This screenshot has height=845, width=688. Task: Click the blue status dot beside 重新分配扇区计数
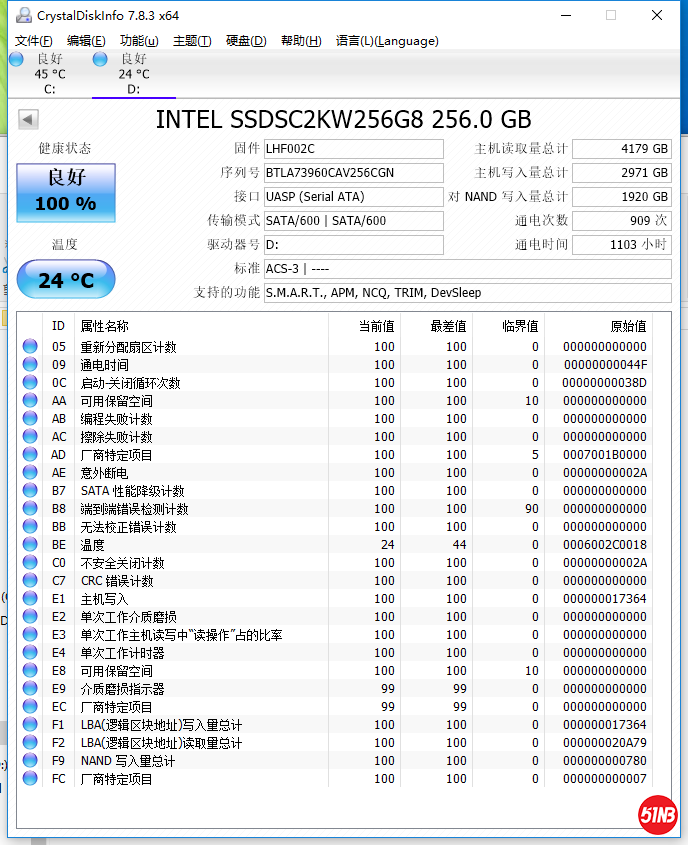pos(31,346)
